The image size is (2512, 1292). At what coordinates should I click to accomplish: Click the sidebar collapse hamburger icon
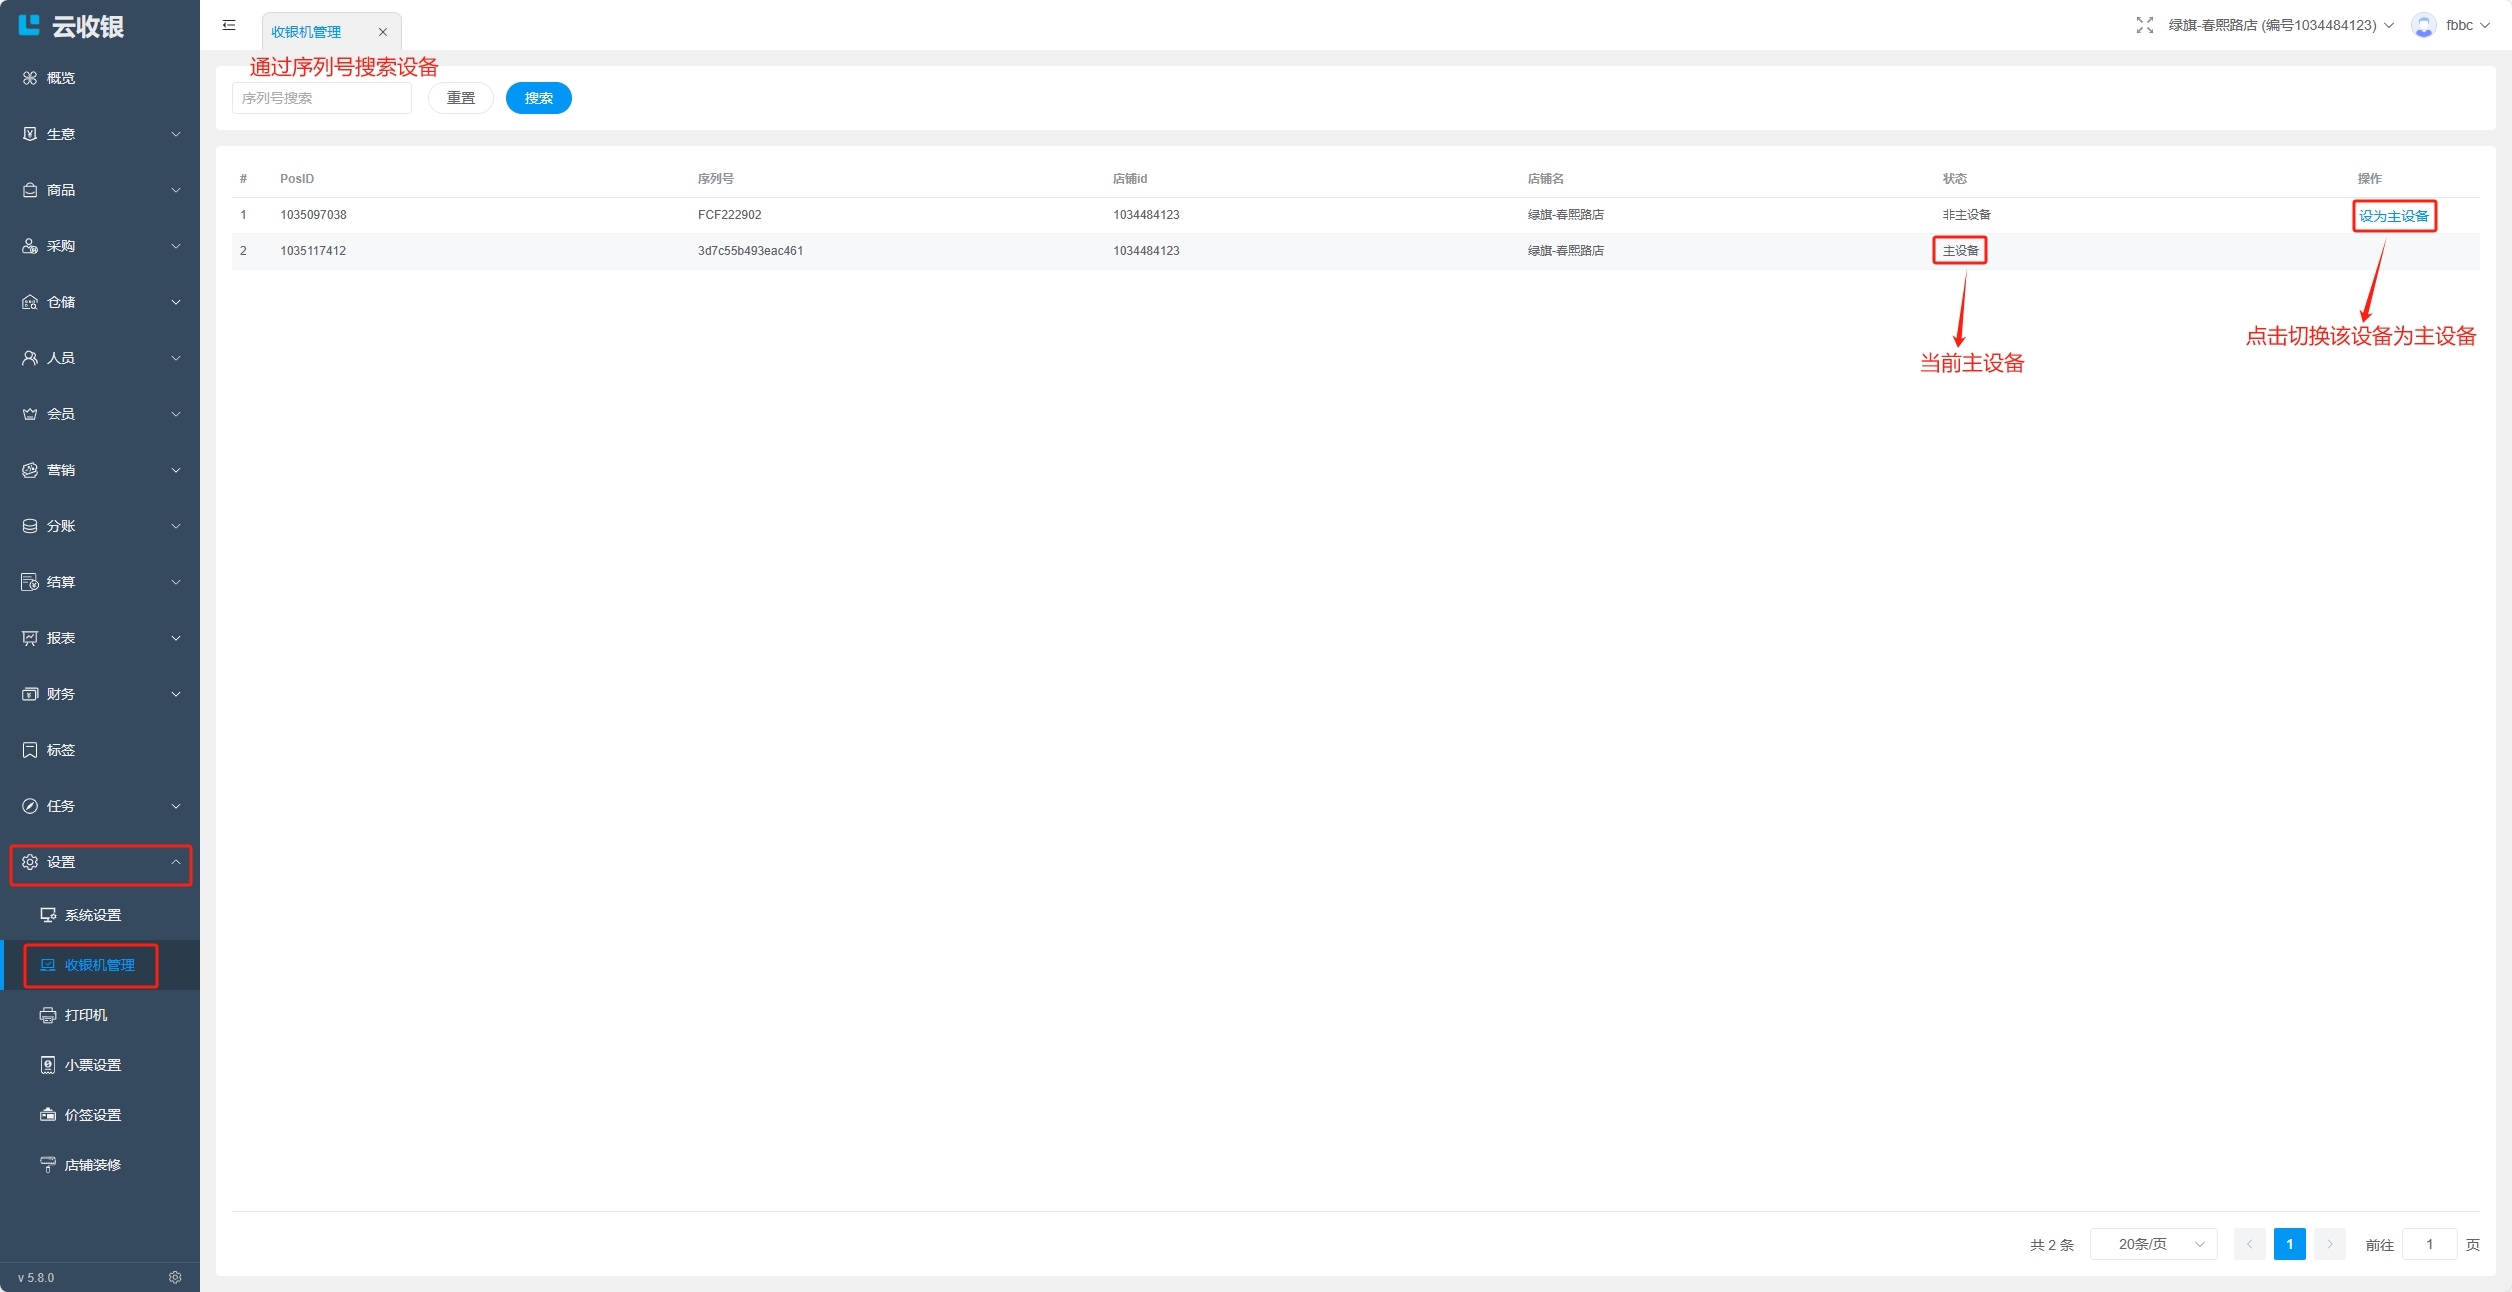tap(229, 25)
